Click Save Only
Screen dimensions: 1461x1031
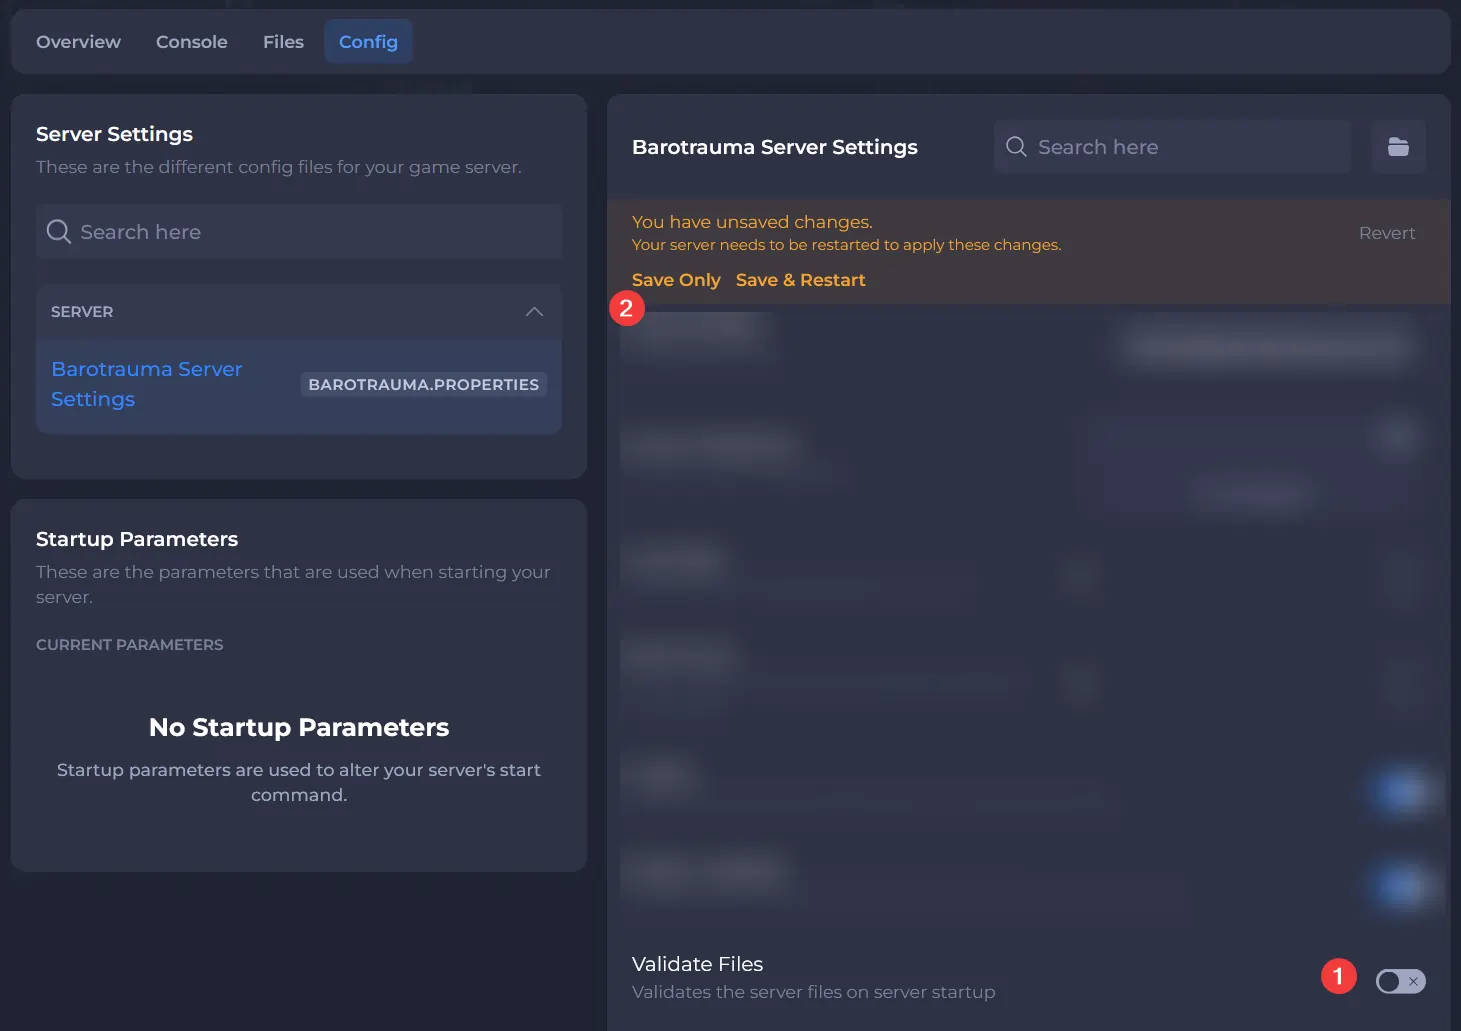point(676,280)
